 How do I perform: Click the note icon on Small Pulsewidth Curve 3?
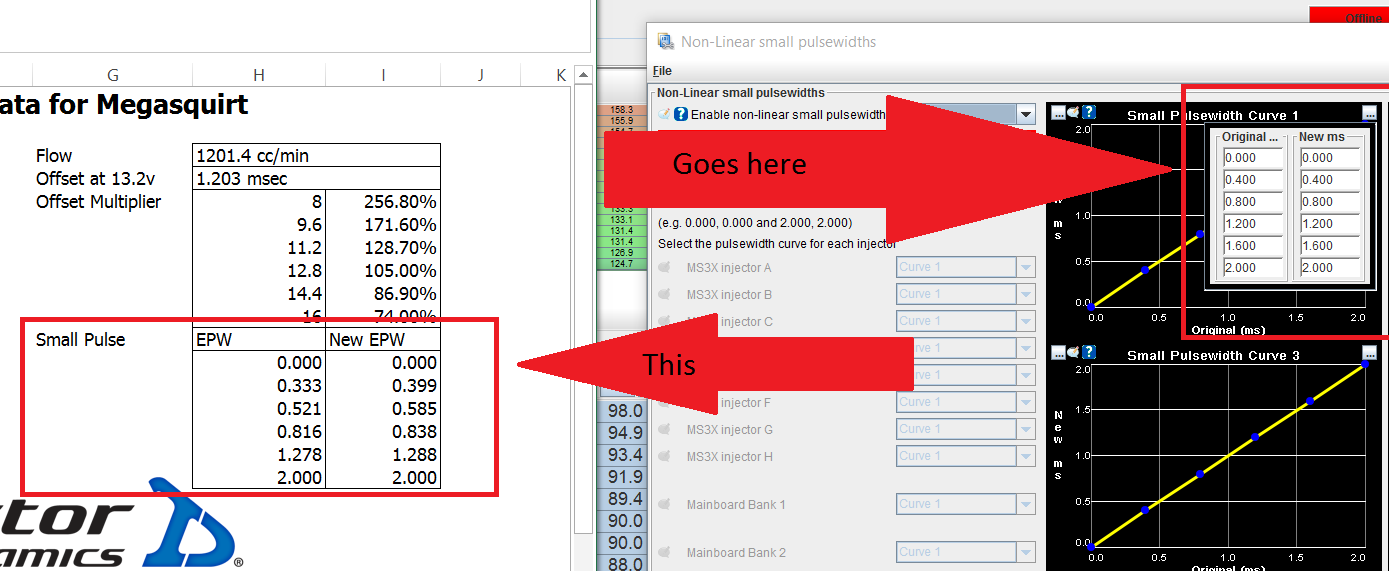1073,352
